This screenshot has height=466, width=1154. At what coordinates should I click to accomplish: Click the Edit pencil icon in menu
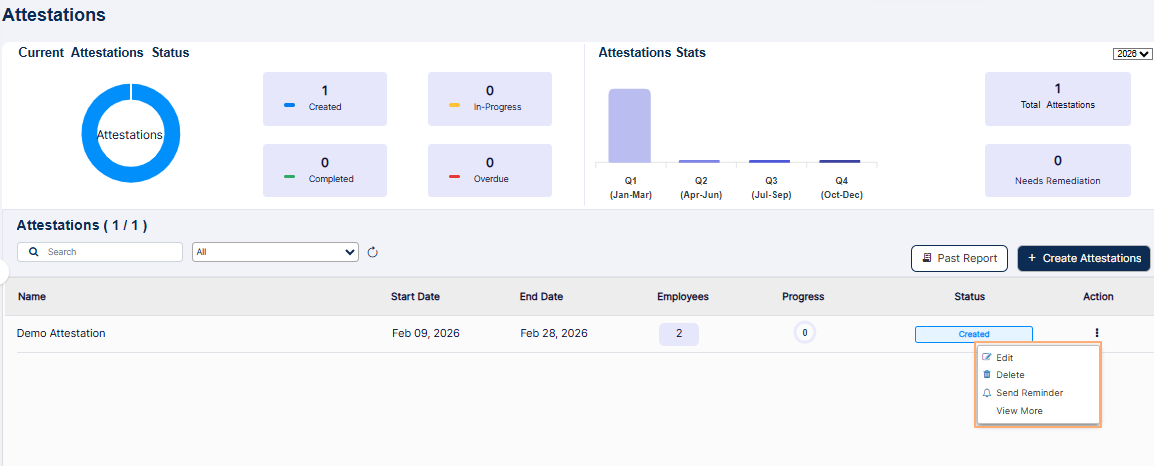[987, 357]
